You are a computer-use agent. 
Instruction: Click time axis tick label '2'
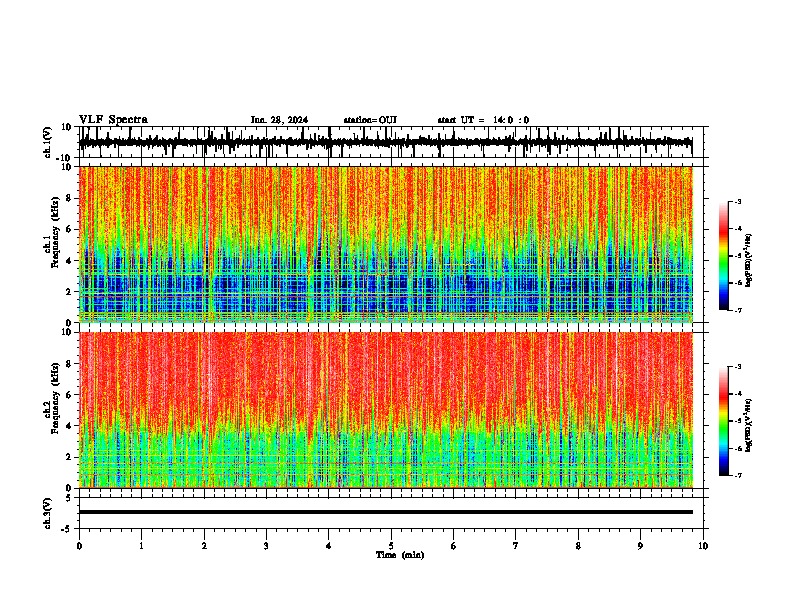coord(204,546)
